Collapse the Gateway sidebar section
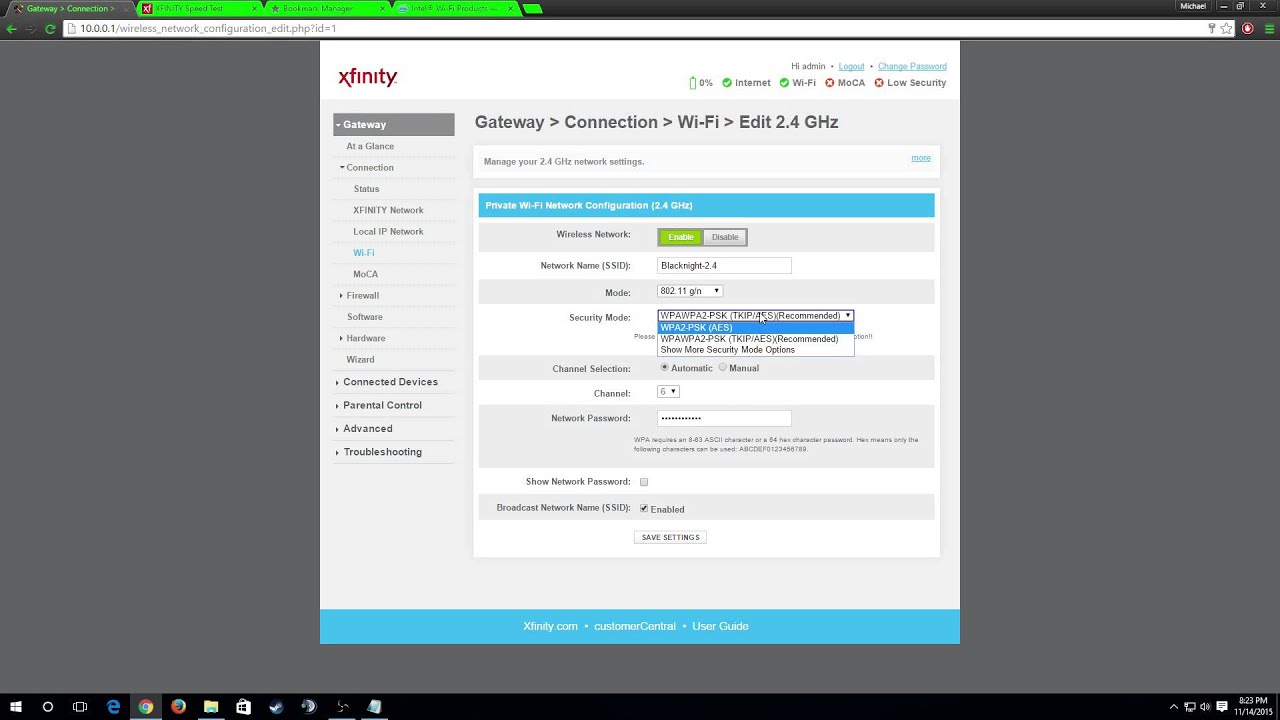 coord(394,125)
